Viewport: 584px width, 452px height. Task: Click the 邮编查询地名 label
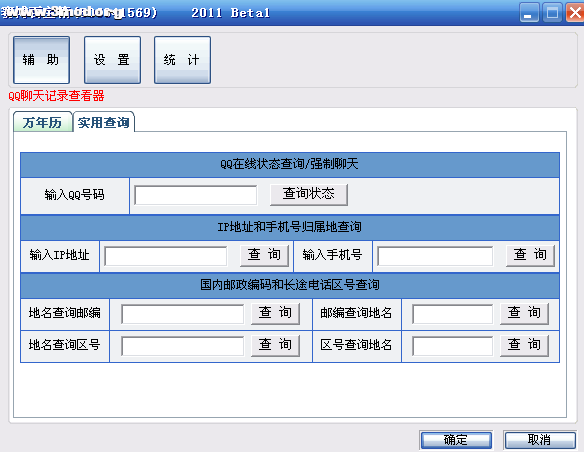coord(356,313)
